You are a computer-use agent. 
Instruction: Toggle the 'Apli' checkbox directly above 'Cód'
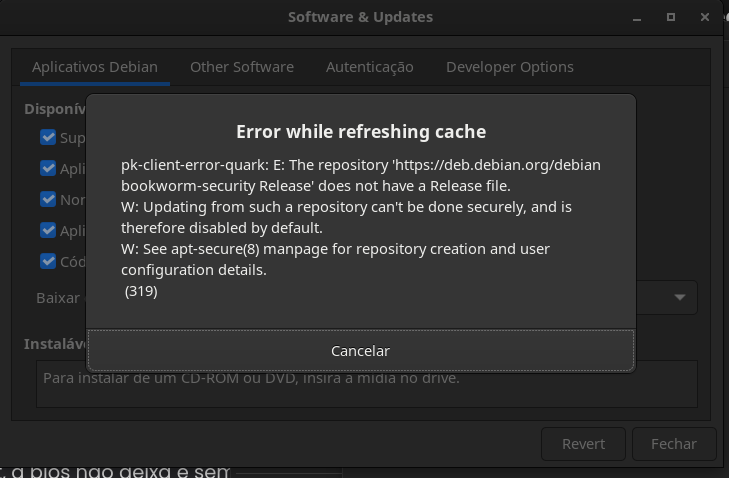coord(48,230)
